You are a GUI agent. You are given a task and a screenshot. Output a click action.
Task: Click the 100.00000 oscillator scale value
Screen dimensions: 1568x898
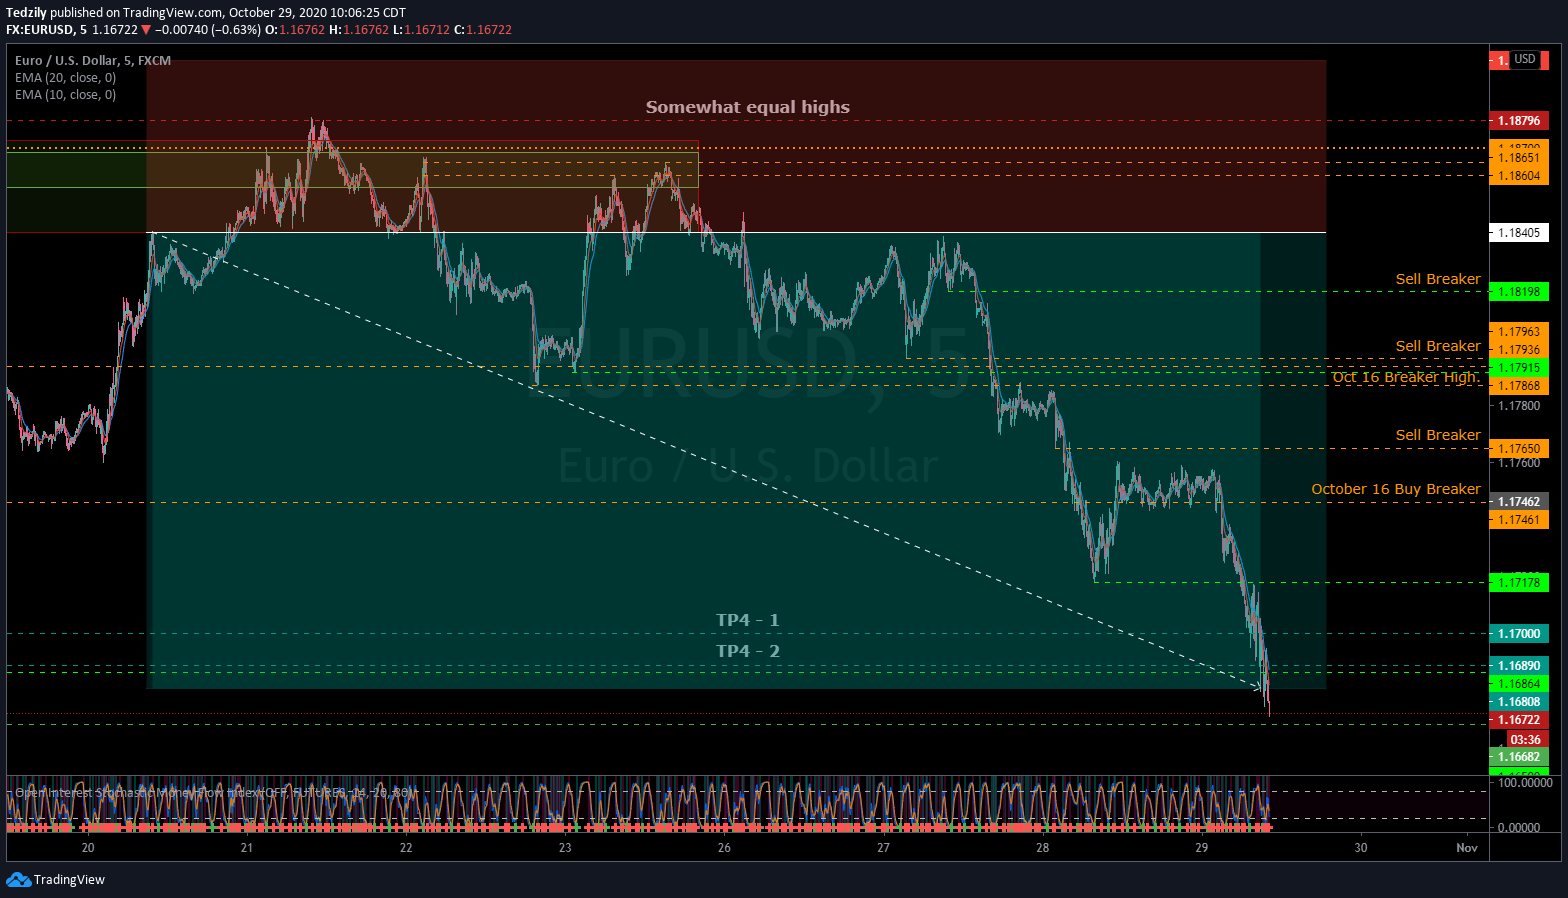pyautogui.click(x=1524, y=783)
